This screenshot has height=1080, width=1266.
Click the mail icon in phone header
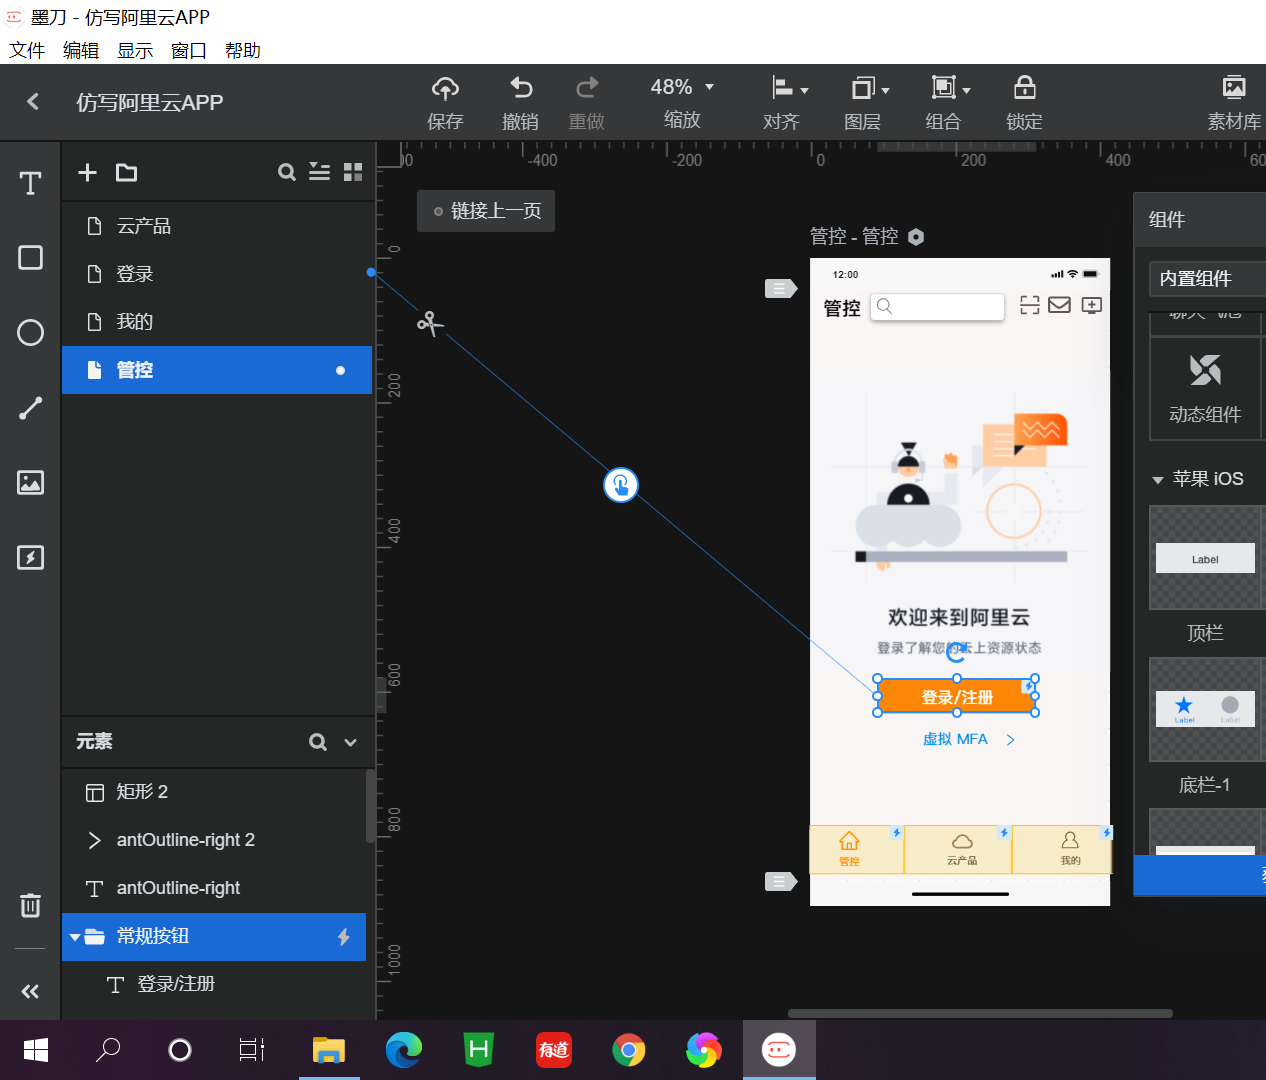(1059, 305)
